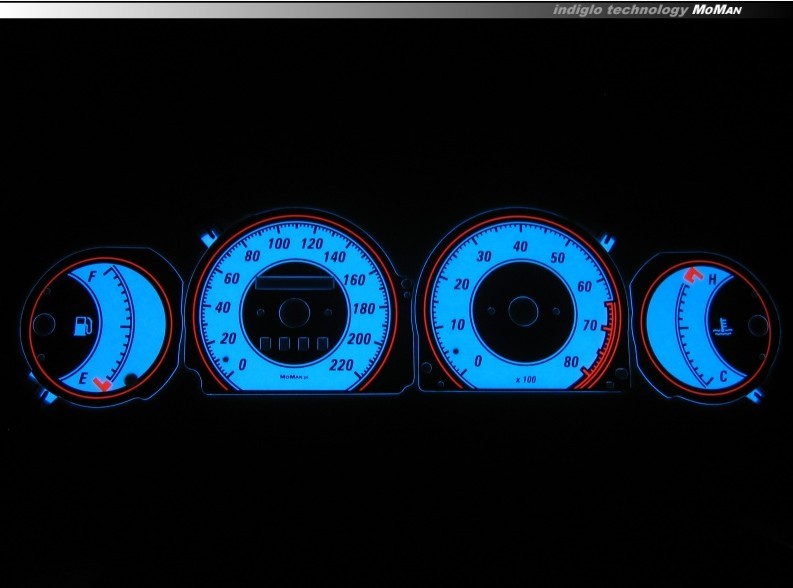The width and height of the screenshot is (793, 588).
Task: Click the fuel pump icon
Action: [x=84, y=326]
